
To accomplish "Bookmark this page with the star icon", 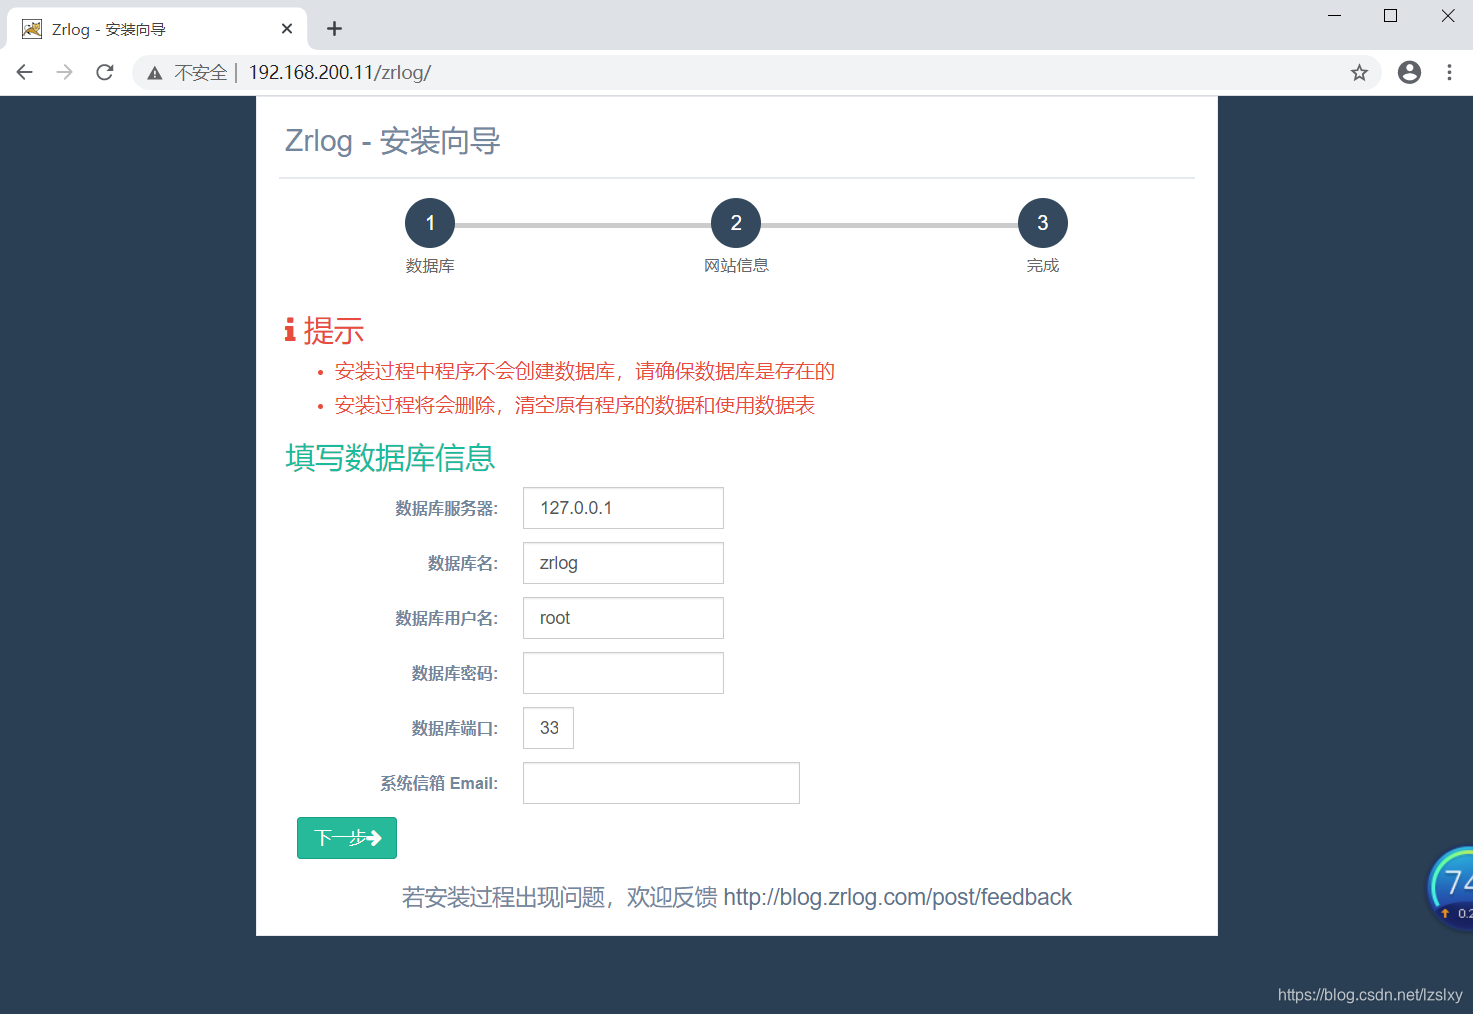I will tap(1359, 72).
